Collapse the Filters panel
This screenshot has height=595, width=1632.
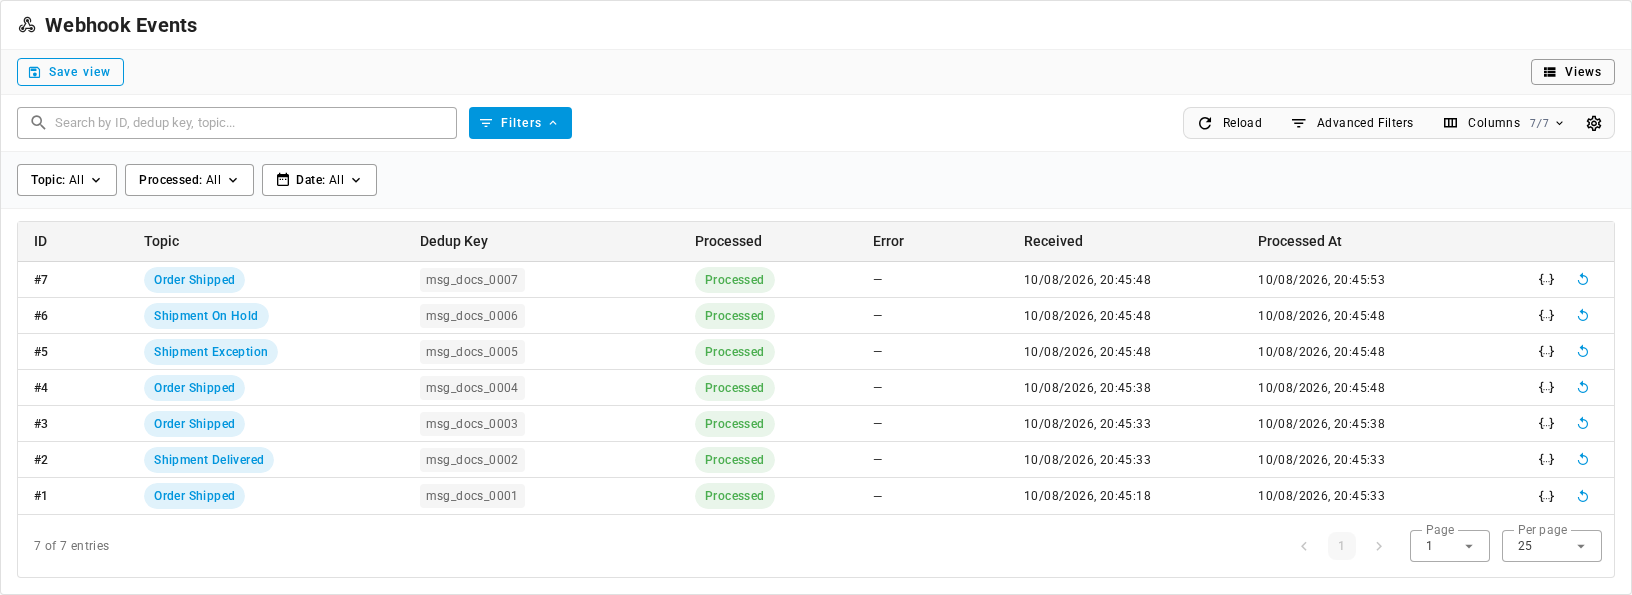(x=520, y=123)
